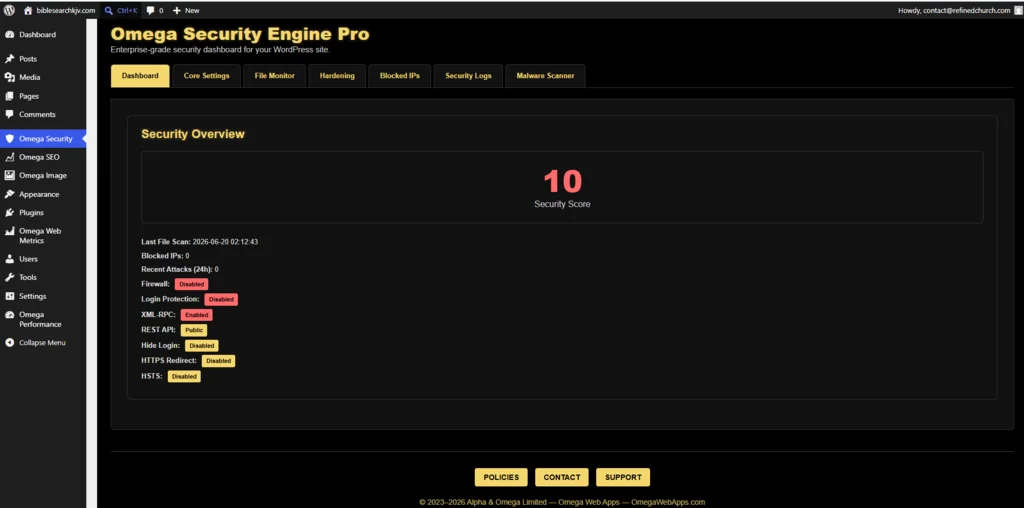Click the Login Protection Disabled badge
The height and width of the screenshot is (508, 1024).
click(221, 299)
